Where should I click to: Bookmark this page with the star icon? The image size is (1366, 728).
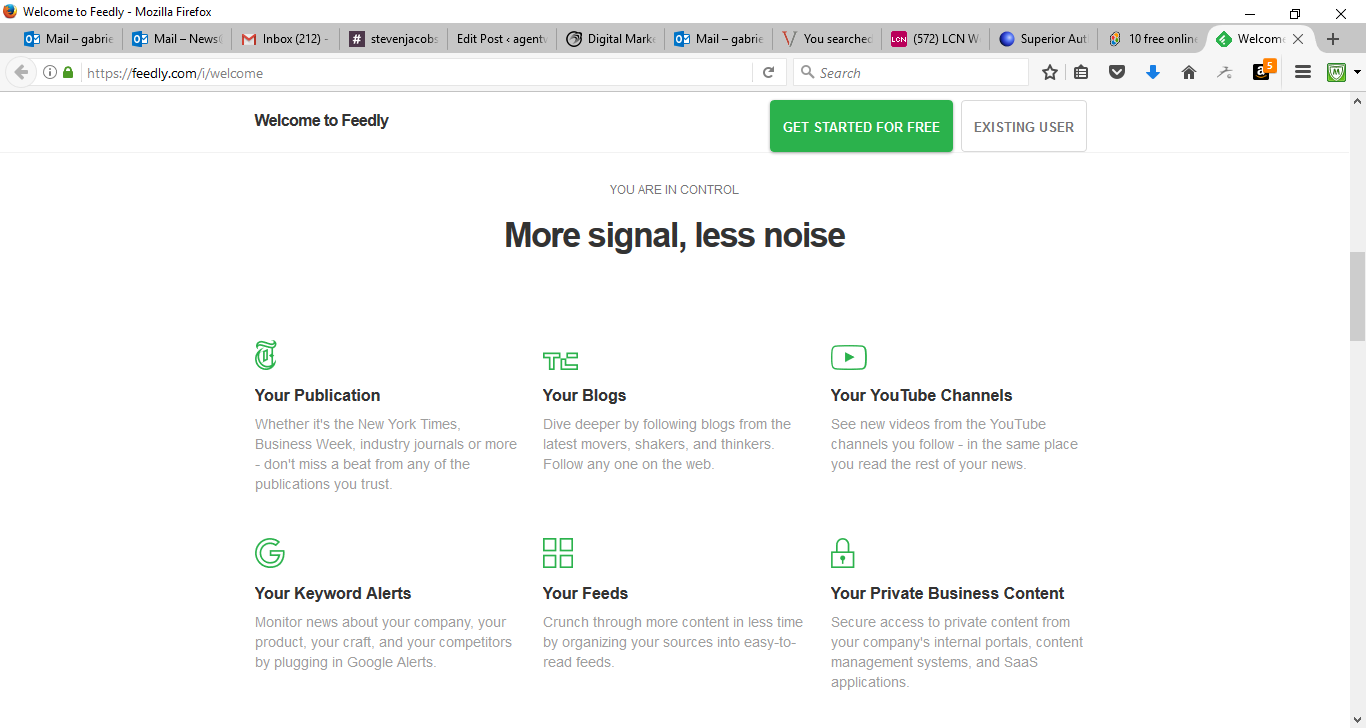coord(1050,72)
